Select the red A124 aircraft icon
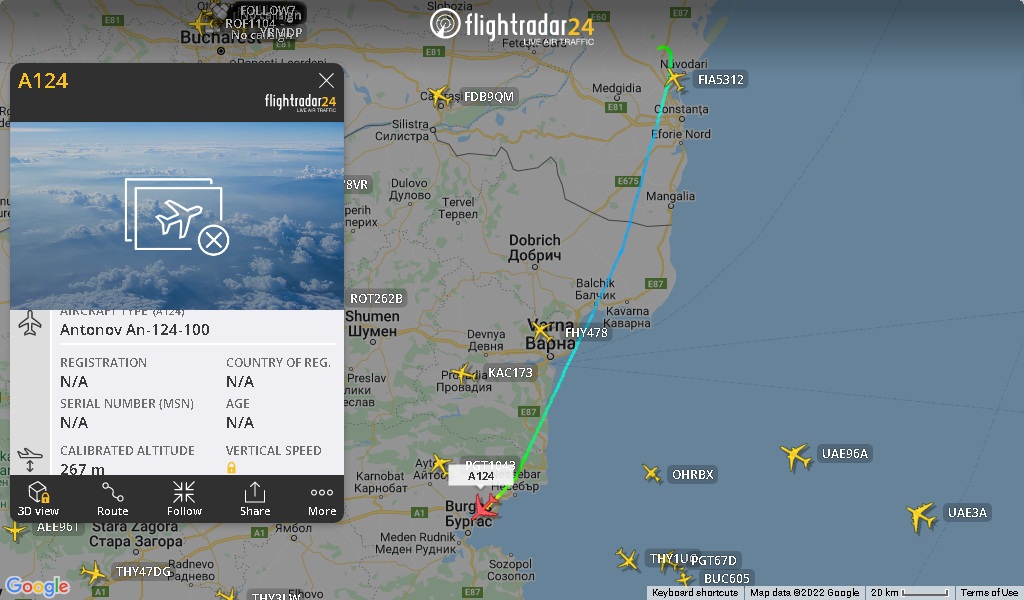 485,507
